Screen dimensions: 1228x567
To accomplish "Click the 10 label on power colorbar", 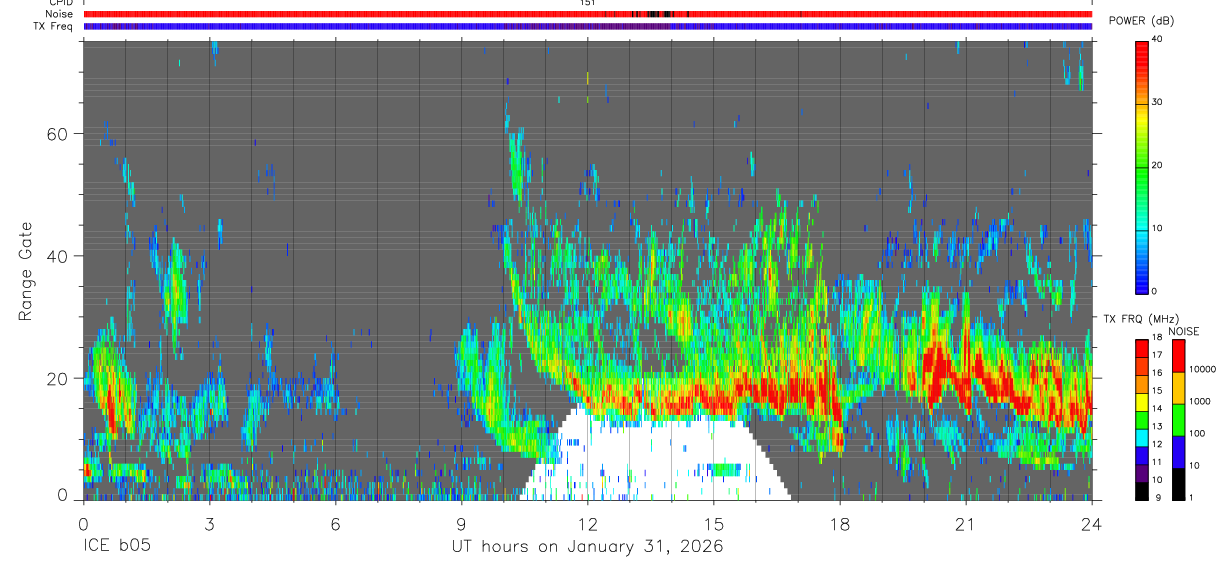I will [x=1156, y=228].
